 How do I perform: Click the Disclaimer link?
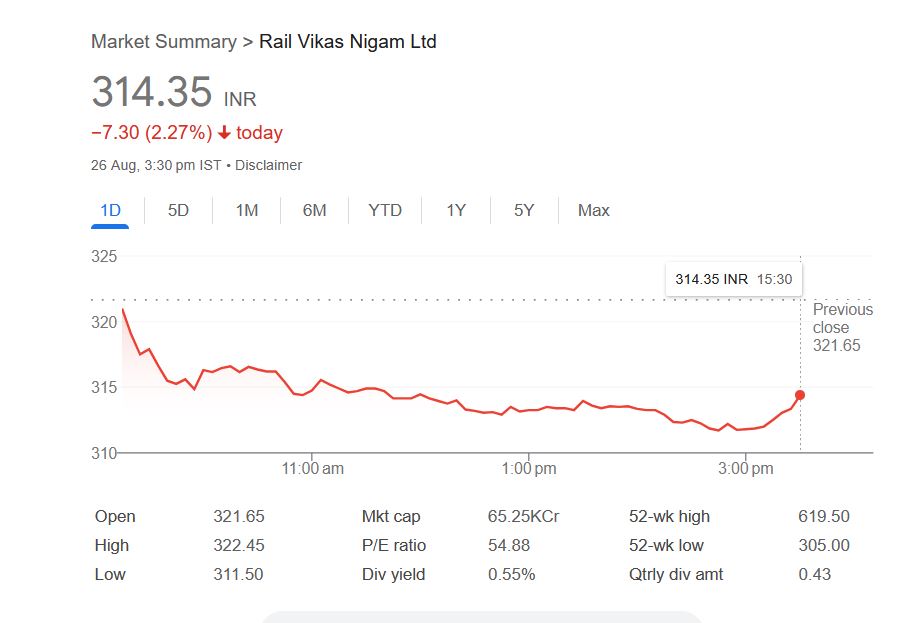pos(269,165)
